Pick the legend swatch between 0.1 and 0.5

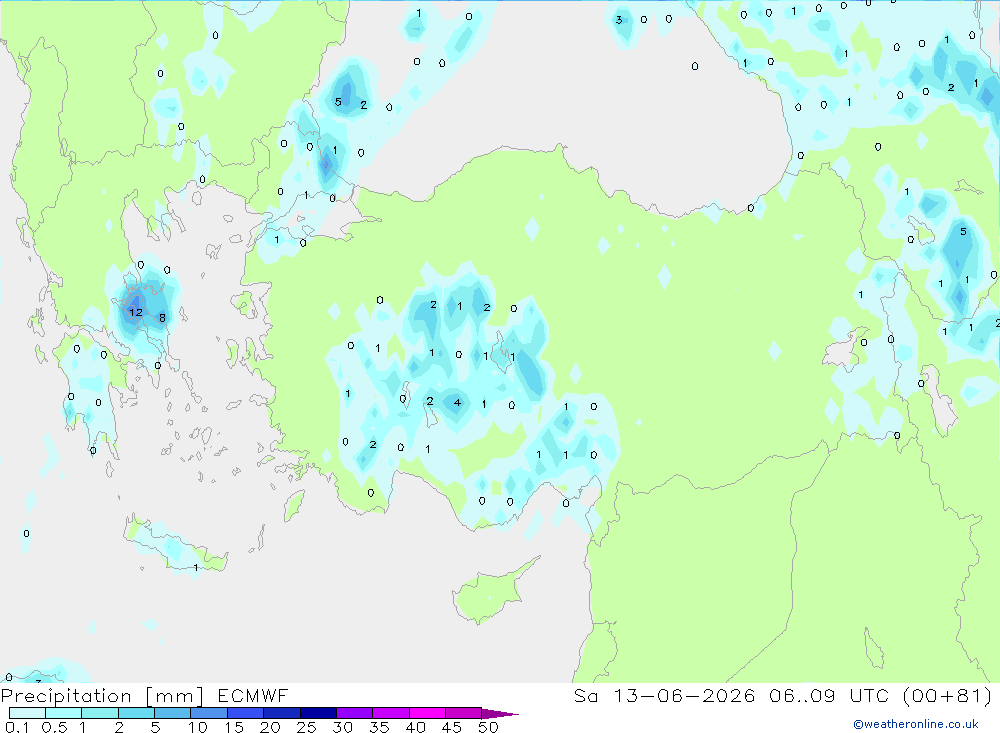pos(27,713)
